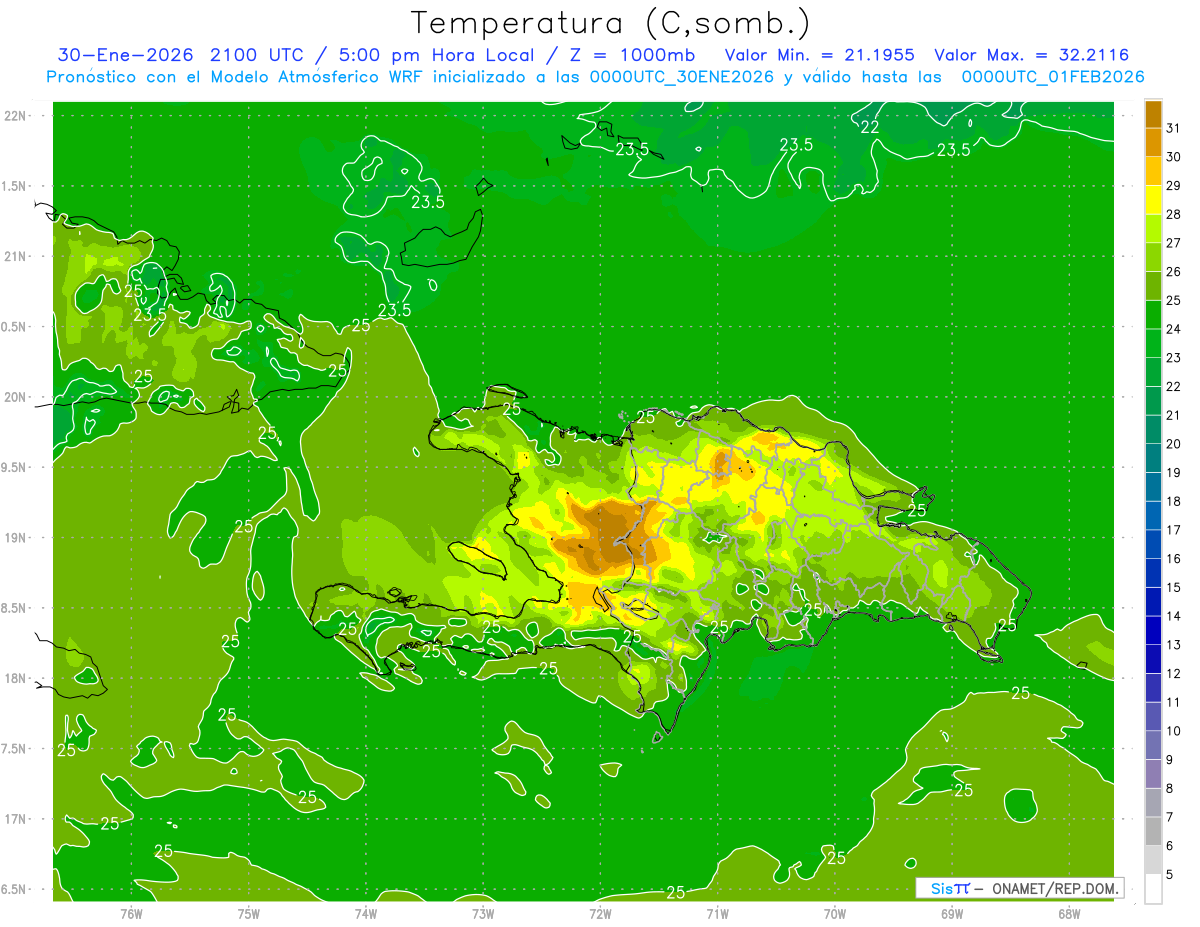This screenshot has width=1200, height=927.
Task: Click the '75W' longitude axis label
Action: pos(248,913)
